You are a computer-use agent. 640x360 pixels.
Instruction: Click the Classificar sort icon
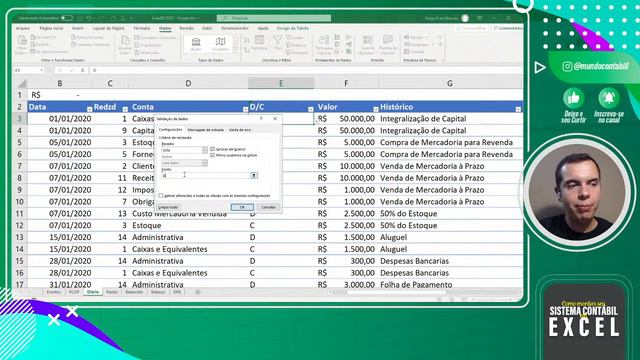(259, 41)
